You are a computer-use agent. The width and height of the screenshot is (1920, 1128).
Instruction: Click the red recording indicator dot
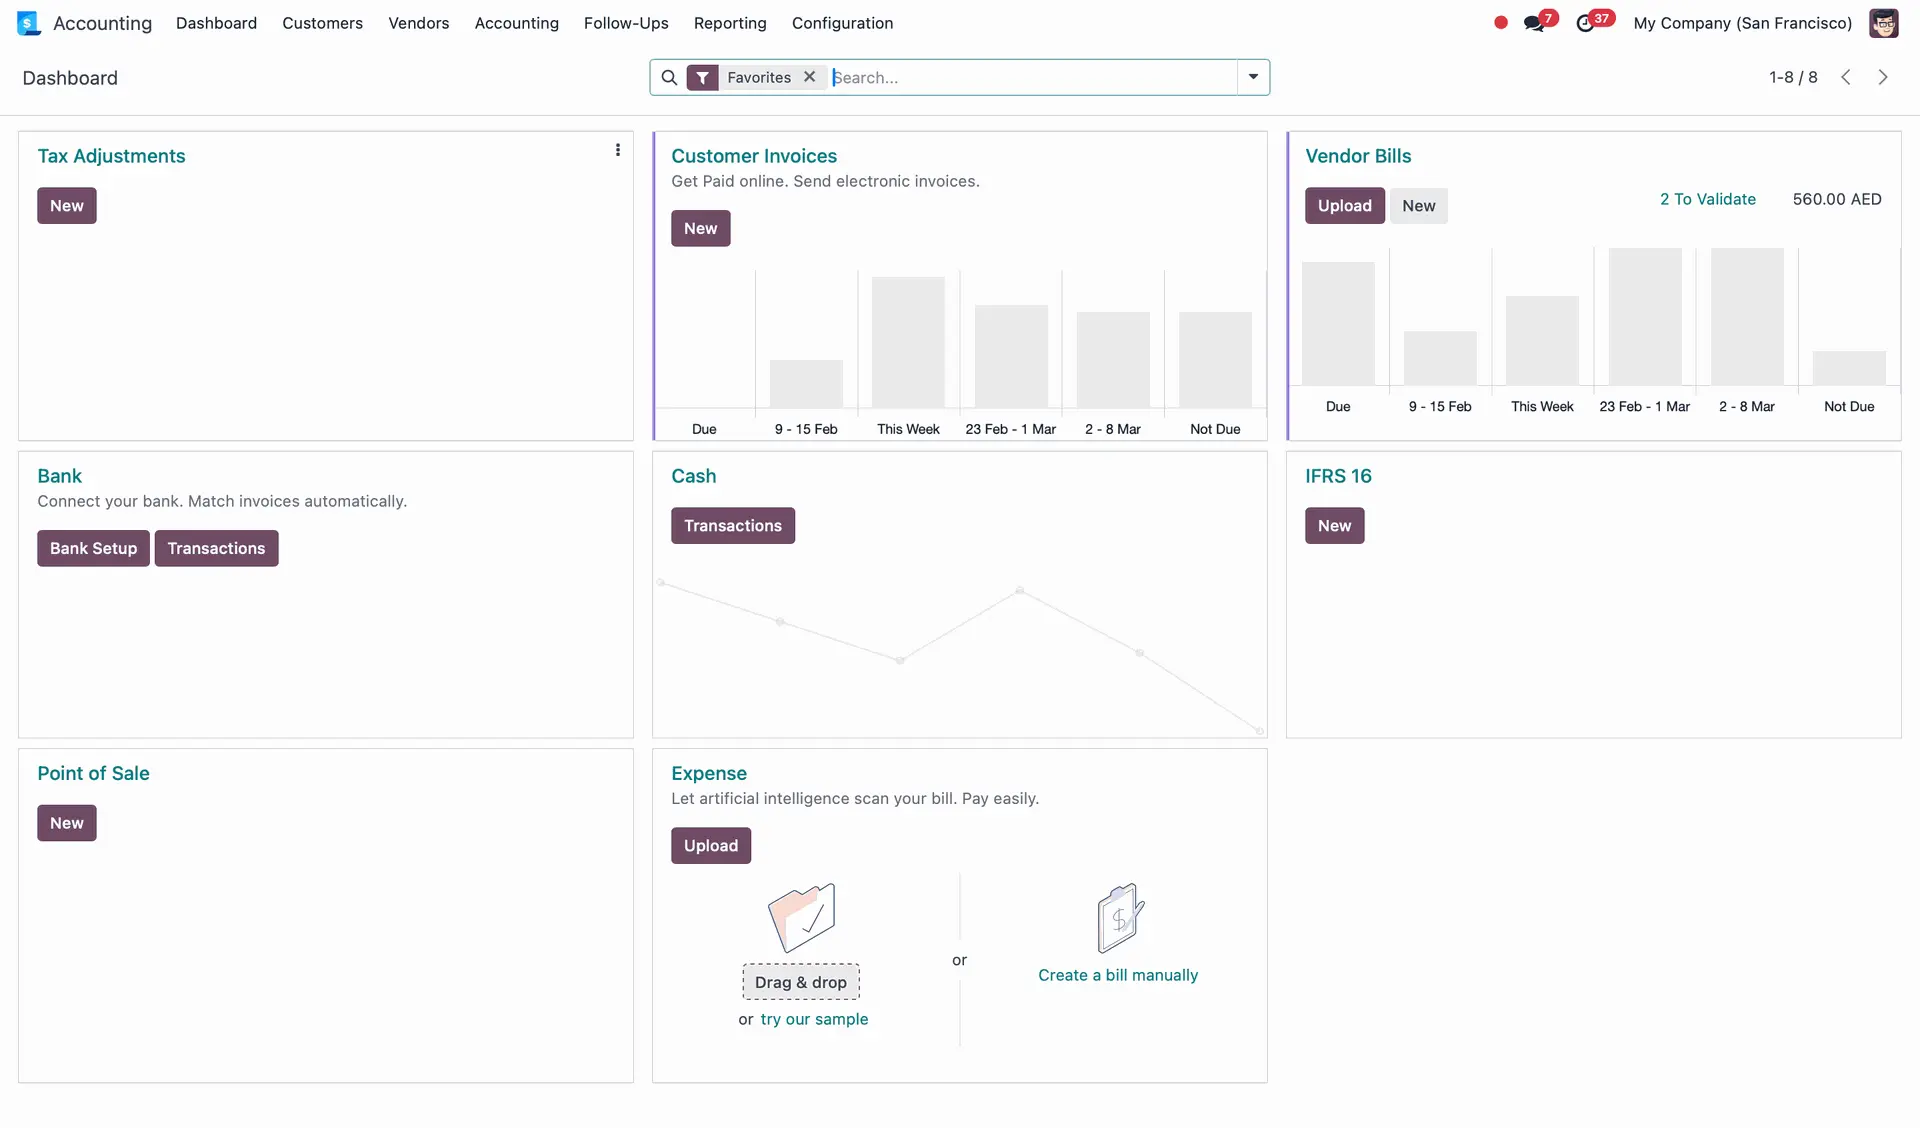point(1500,23)
